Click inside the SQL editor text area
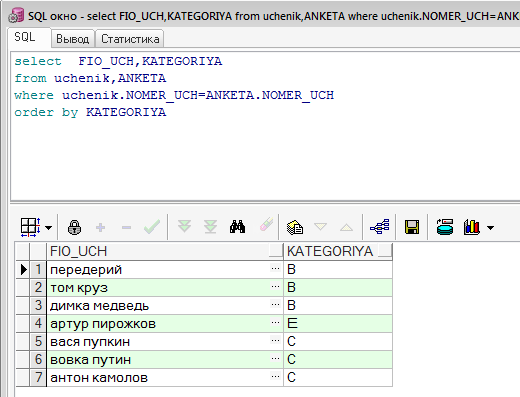 point(265,150)
